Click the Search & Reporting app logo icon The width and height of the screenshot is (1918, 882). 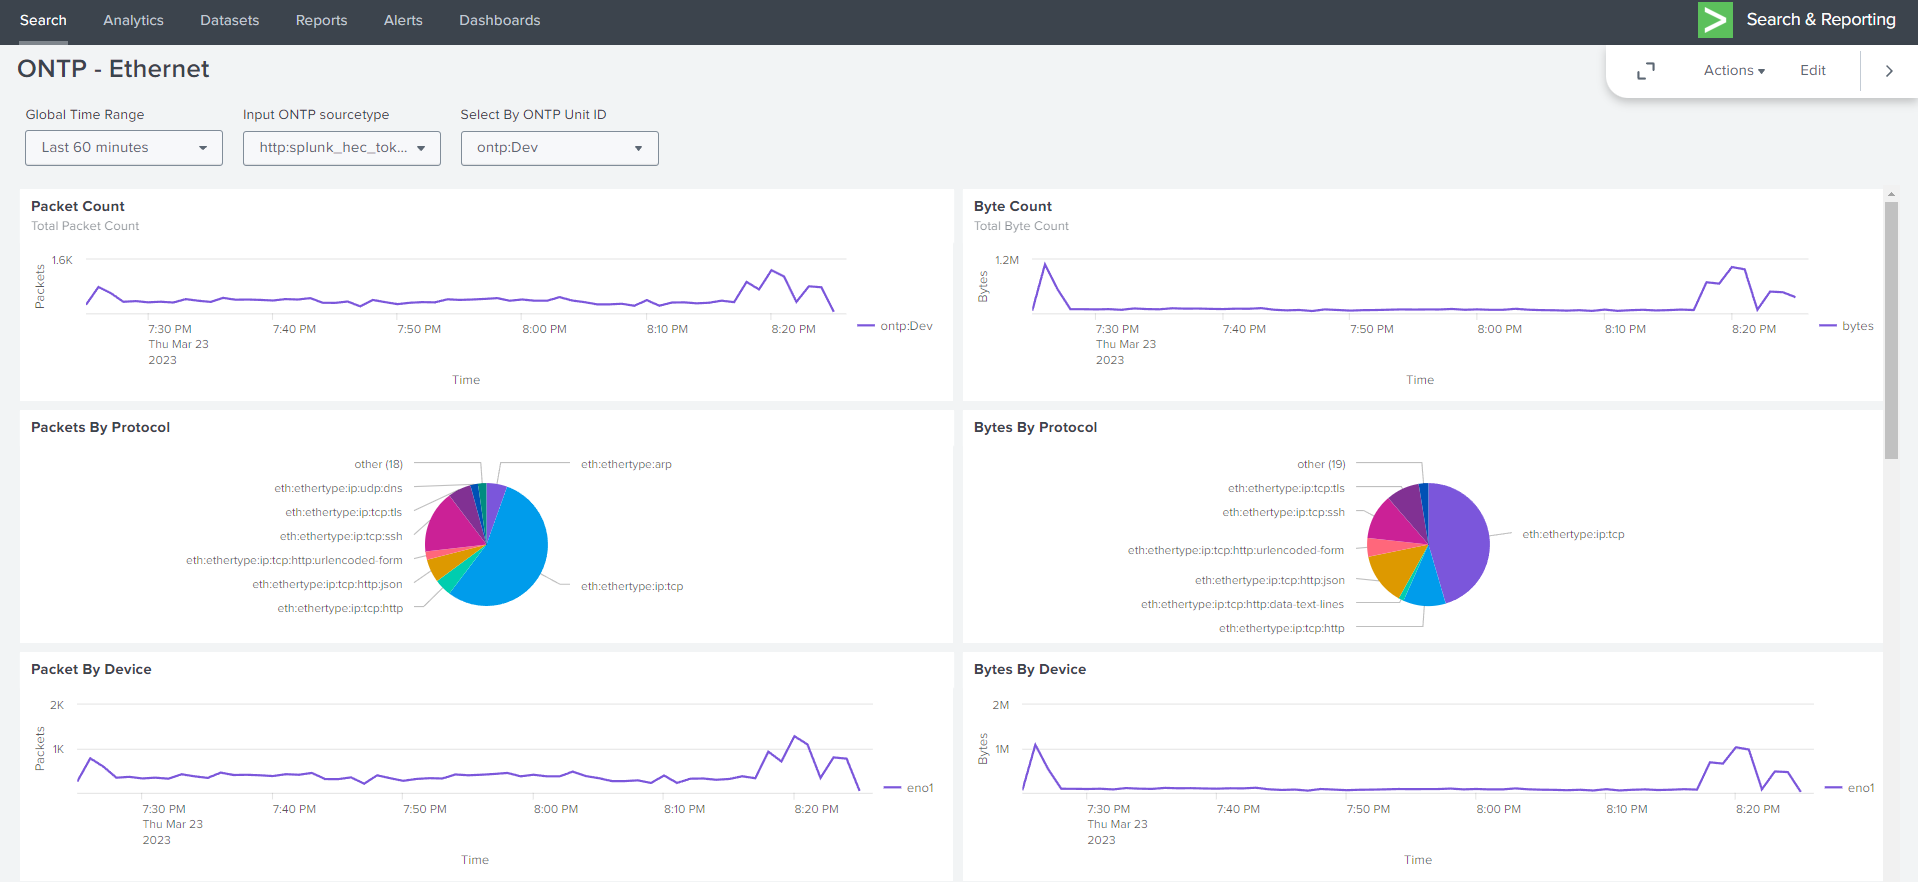point(1715,20)
